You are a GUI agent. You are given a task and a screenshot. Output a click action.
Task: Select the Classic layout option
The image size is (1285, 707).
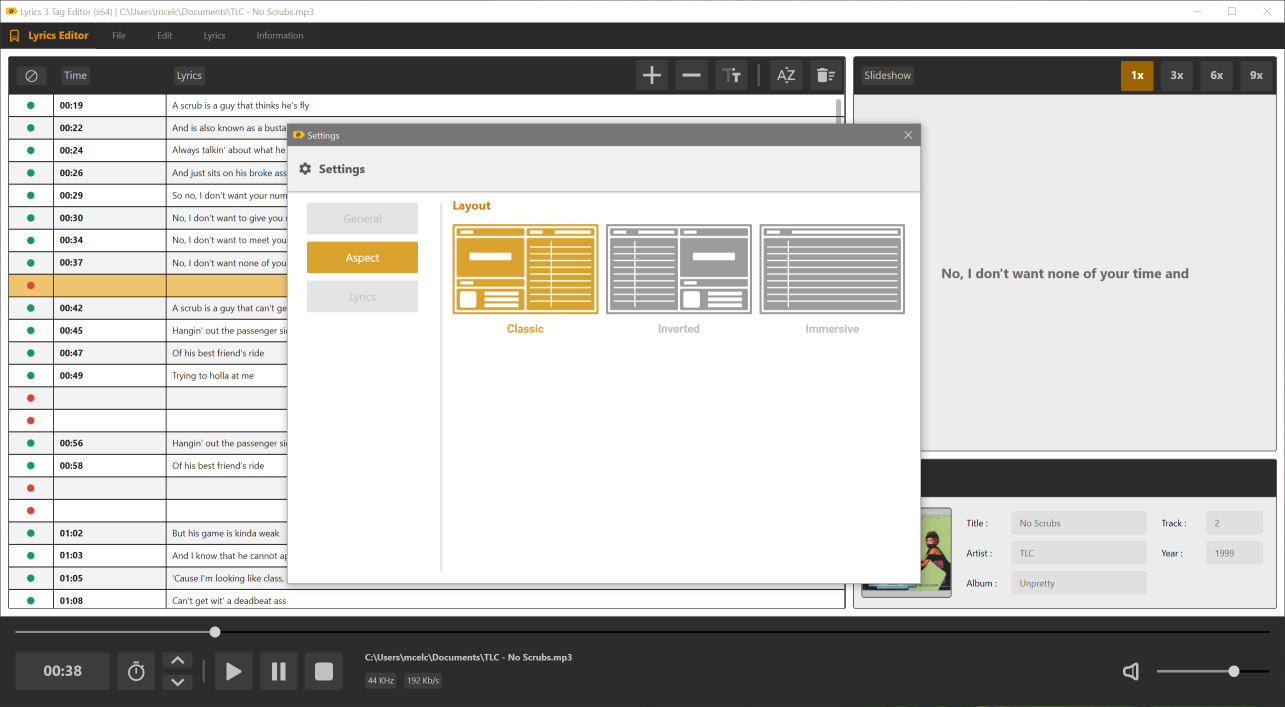point(525,269)
